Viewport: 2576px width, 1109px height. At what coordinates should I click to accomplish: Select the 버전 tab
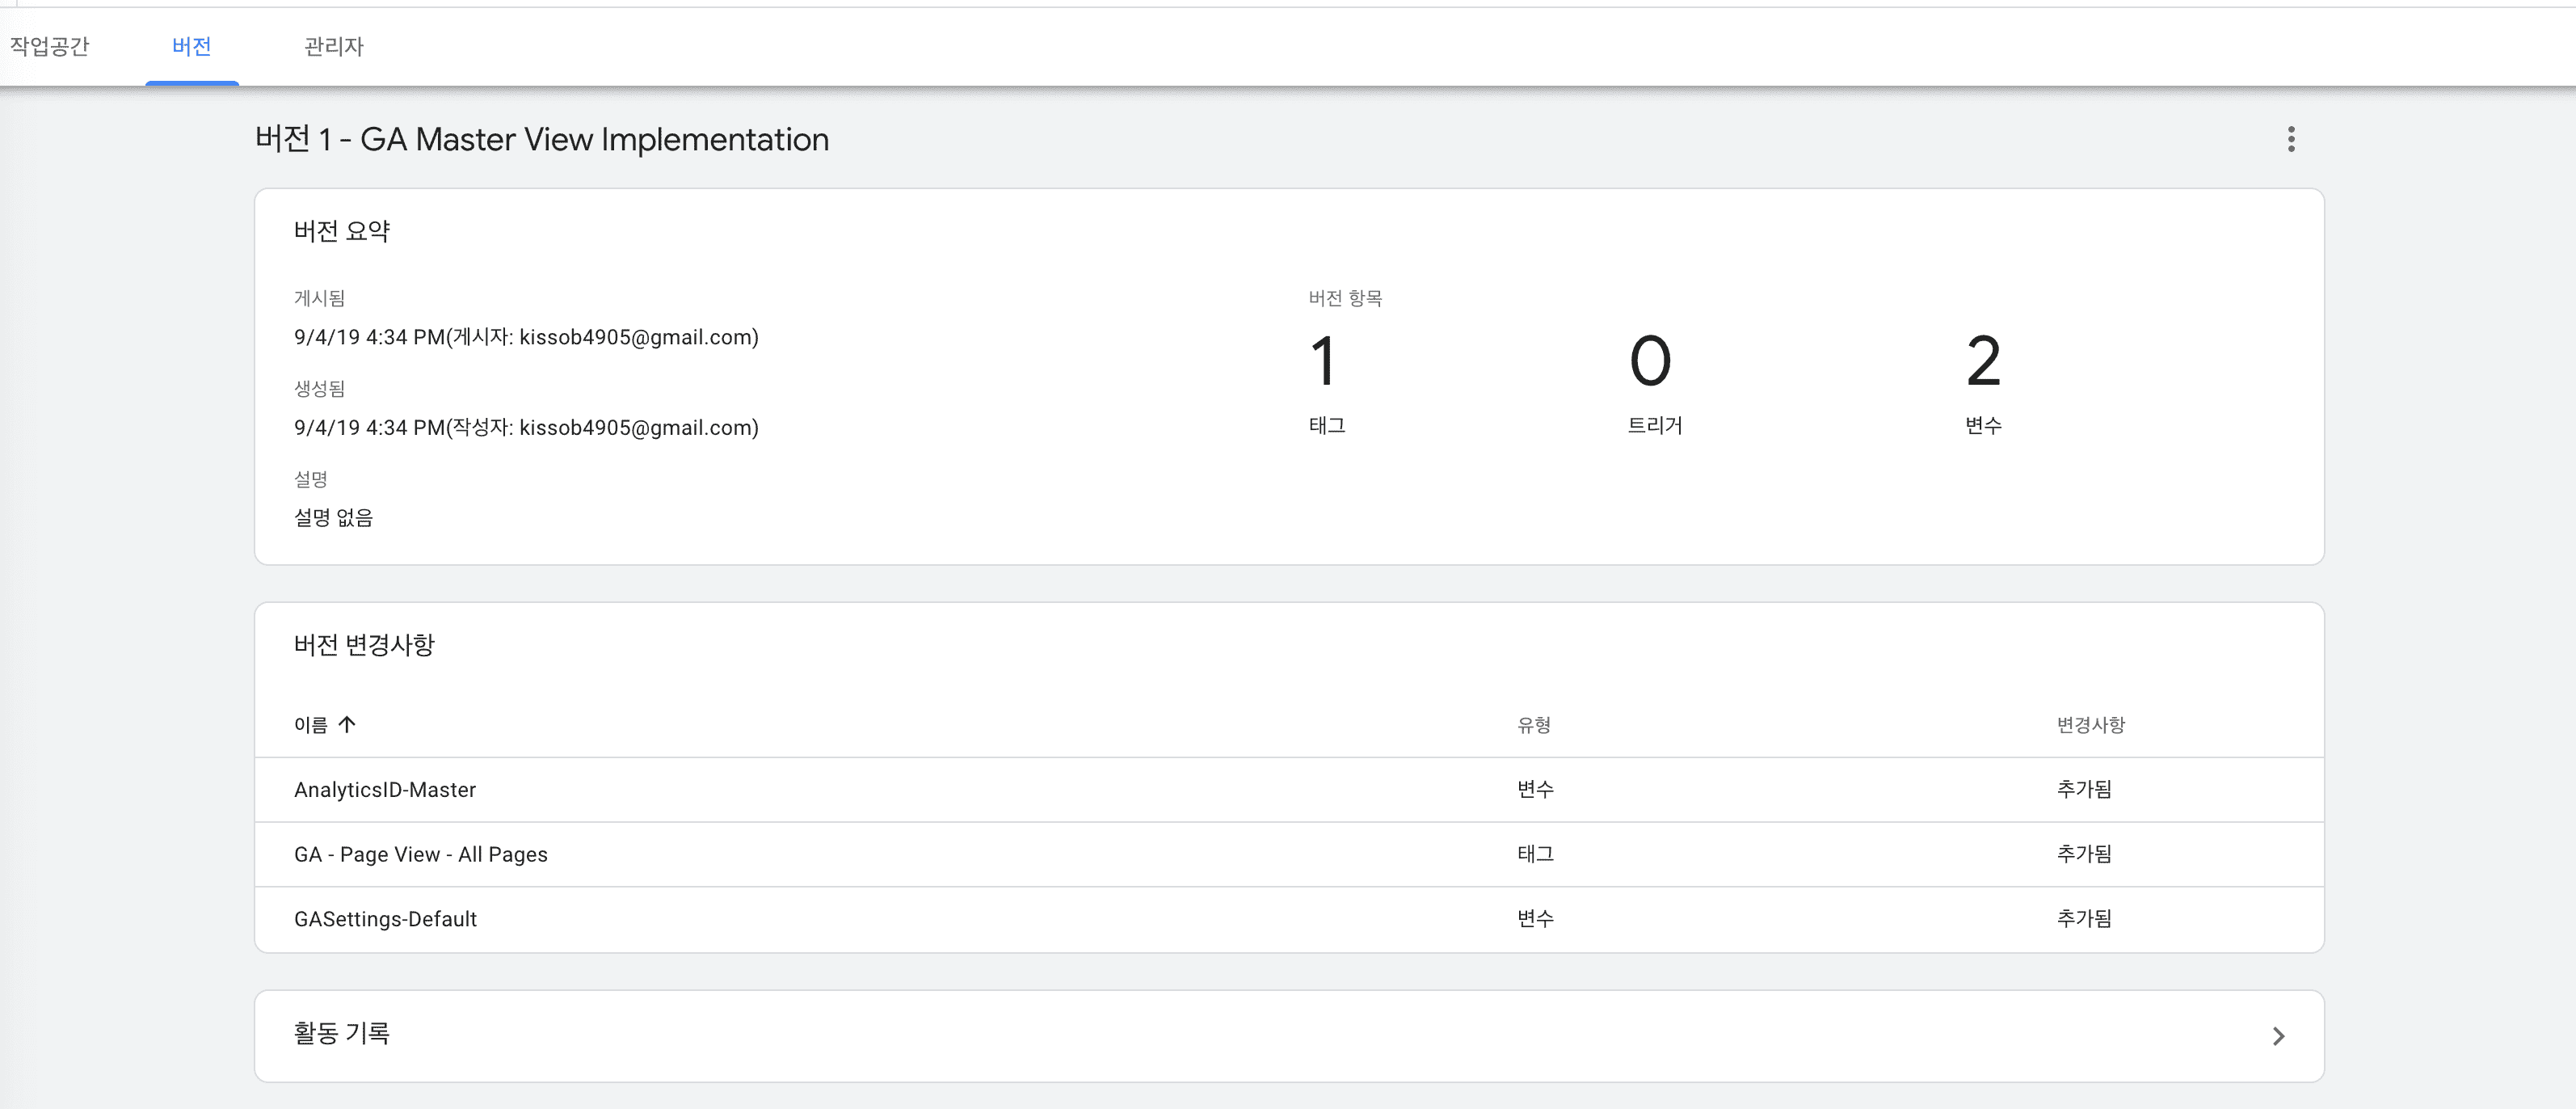[191, 46]
